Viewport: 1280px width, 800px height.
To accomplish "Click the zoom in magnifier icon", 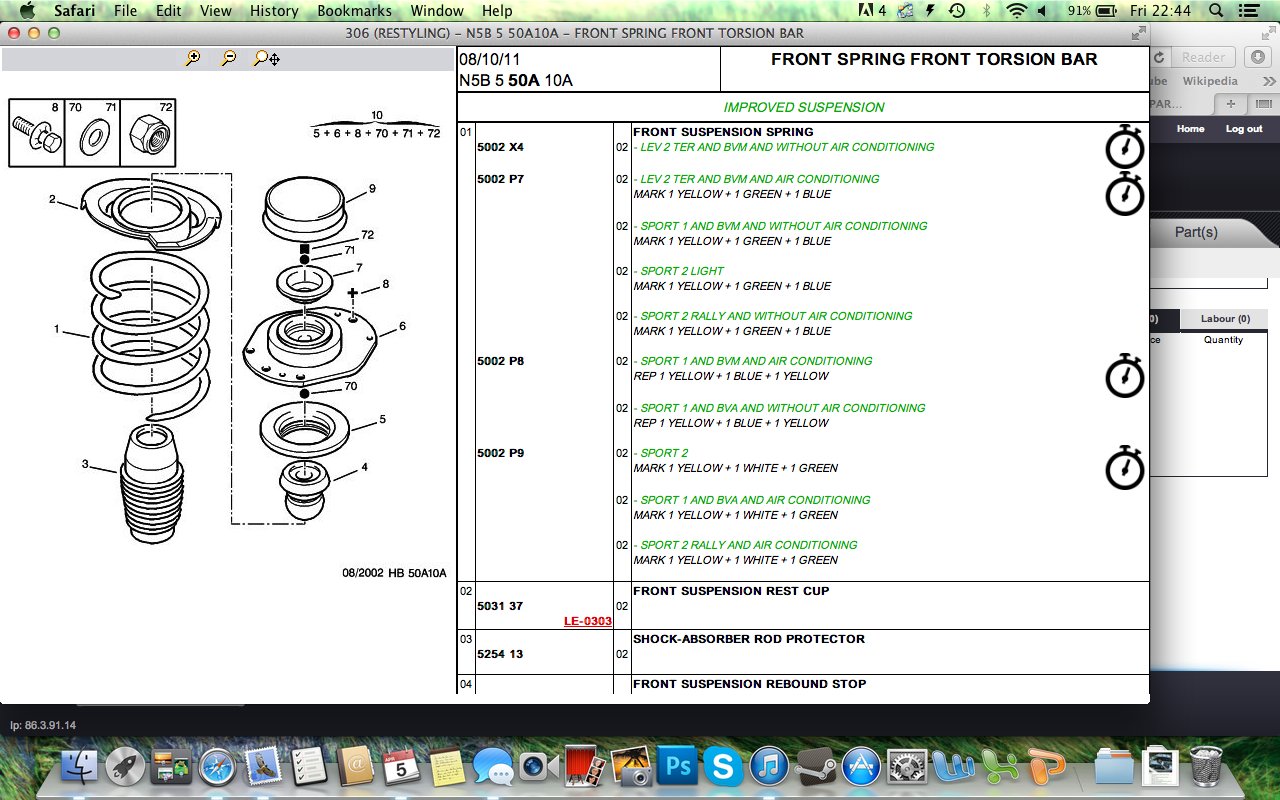I will pyautogui.click(x=193, y=58).
